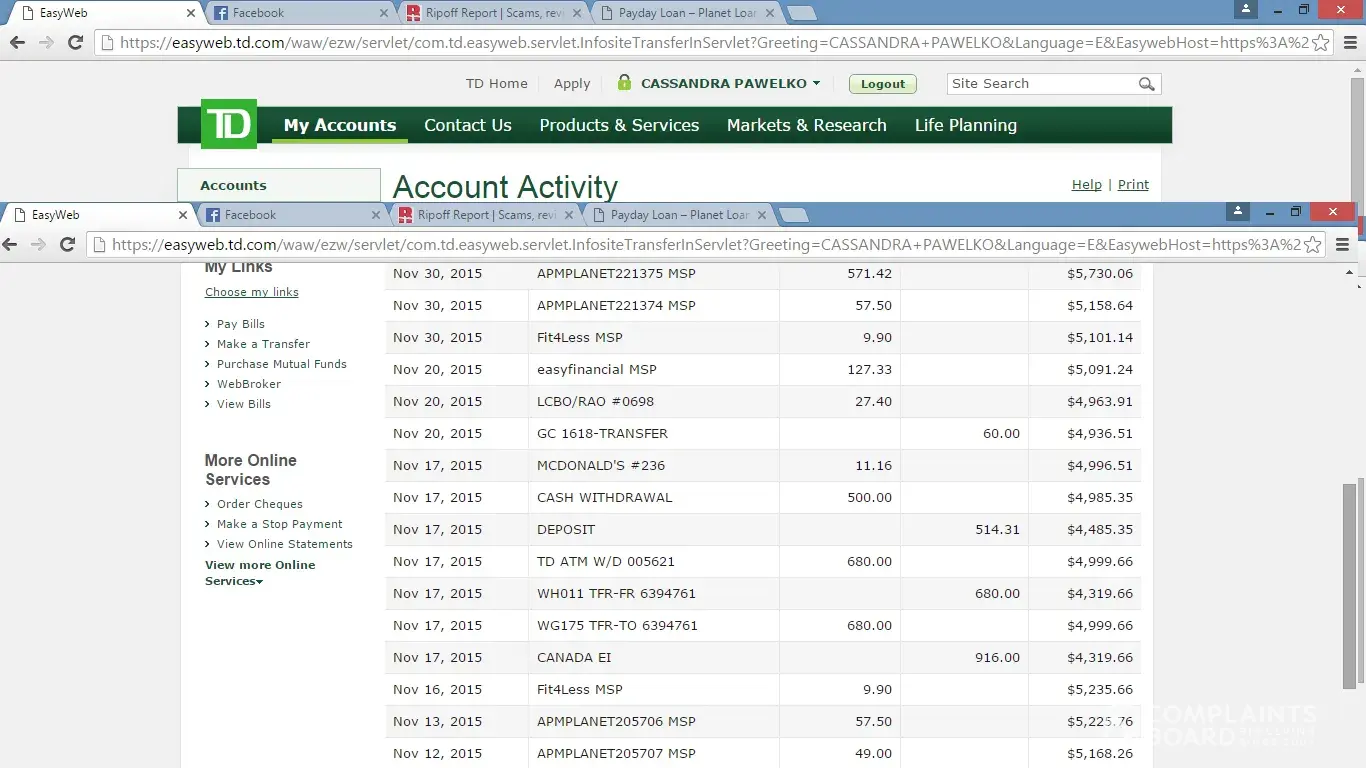1366x768 pixels.
Task: Open Chrome menu in the front window
Action: pos(1342,244)
